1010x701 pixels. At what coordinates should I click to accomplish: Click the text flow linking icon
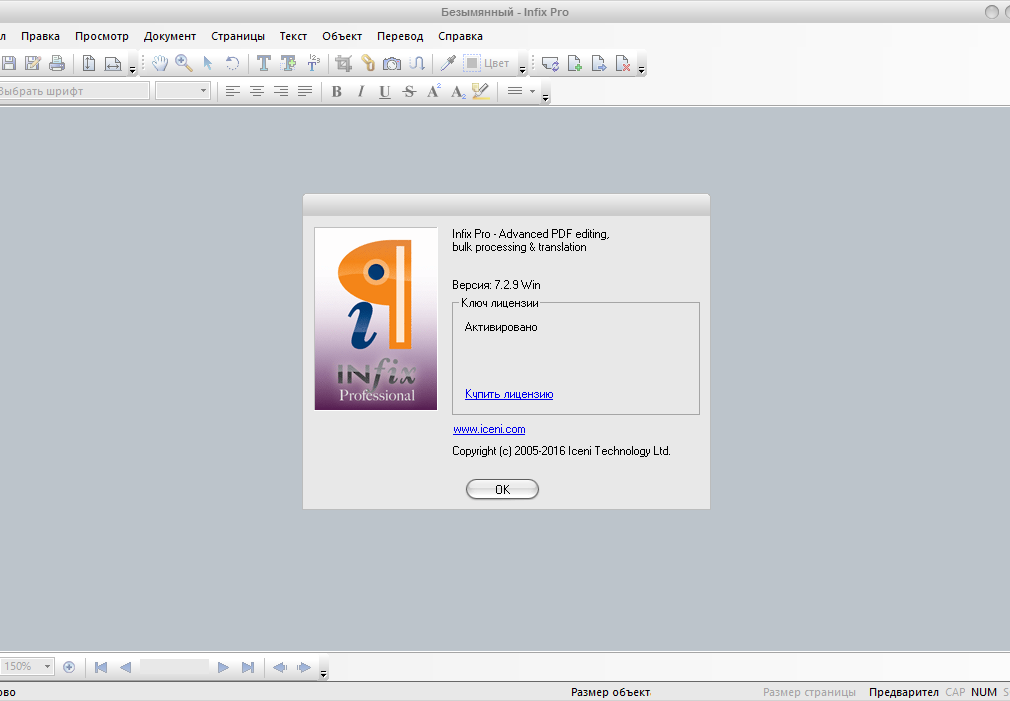(x=417, y=63)
